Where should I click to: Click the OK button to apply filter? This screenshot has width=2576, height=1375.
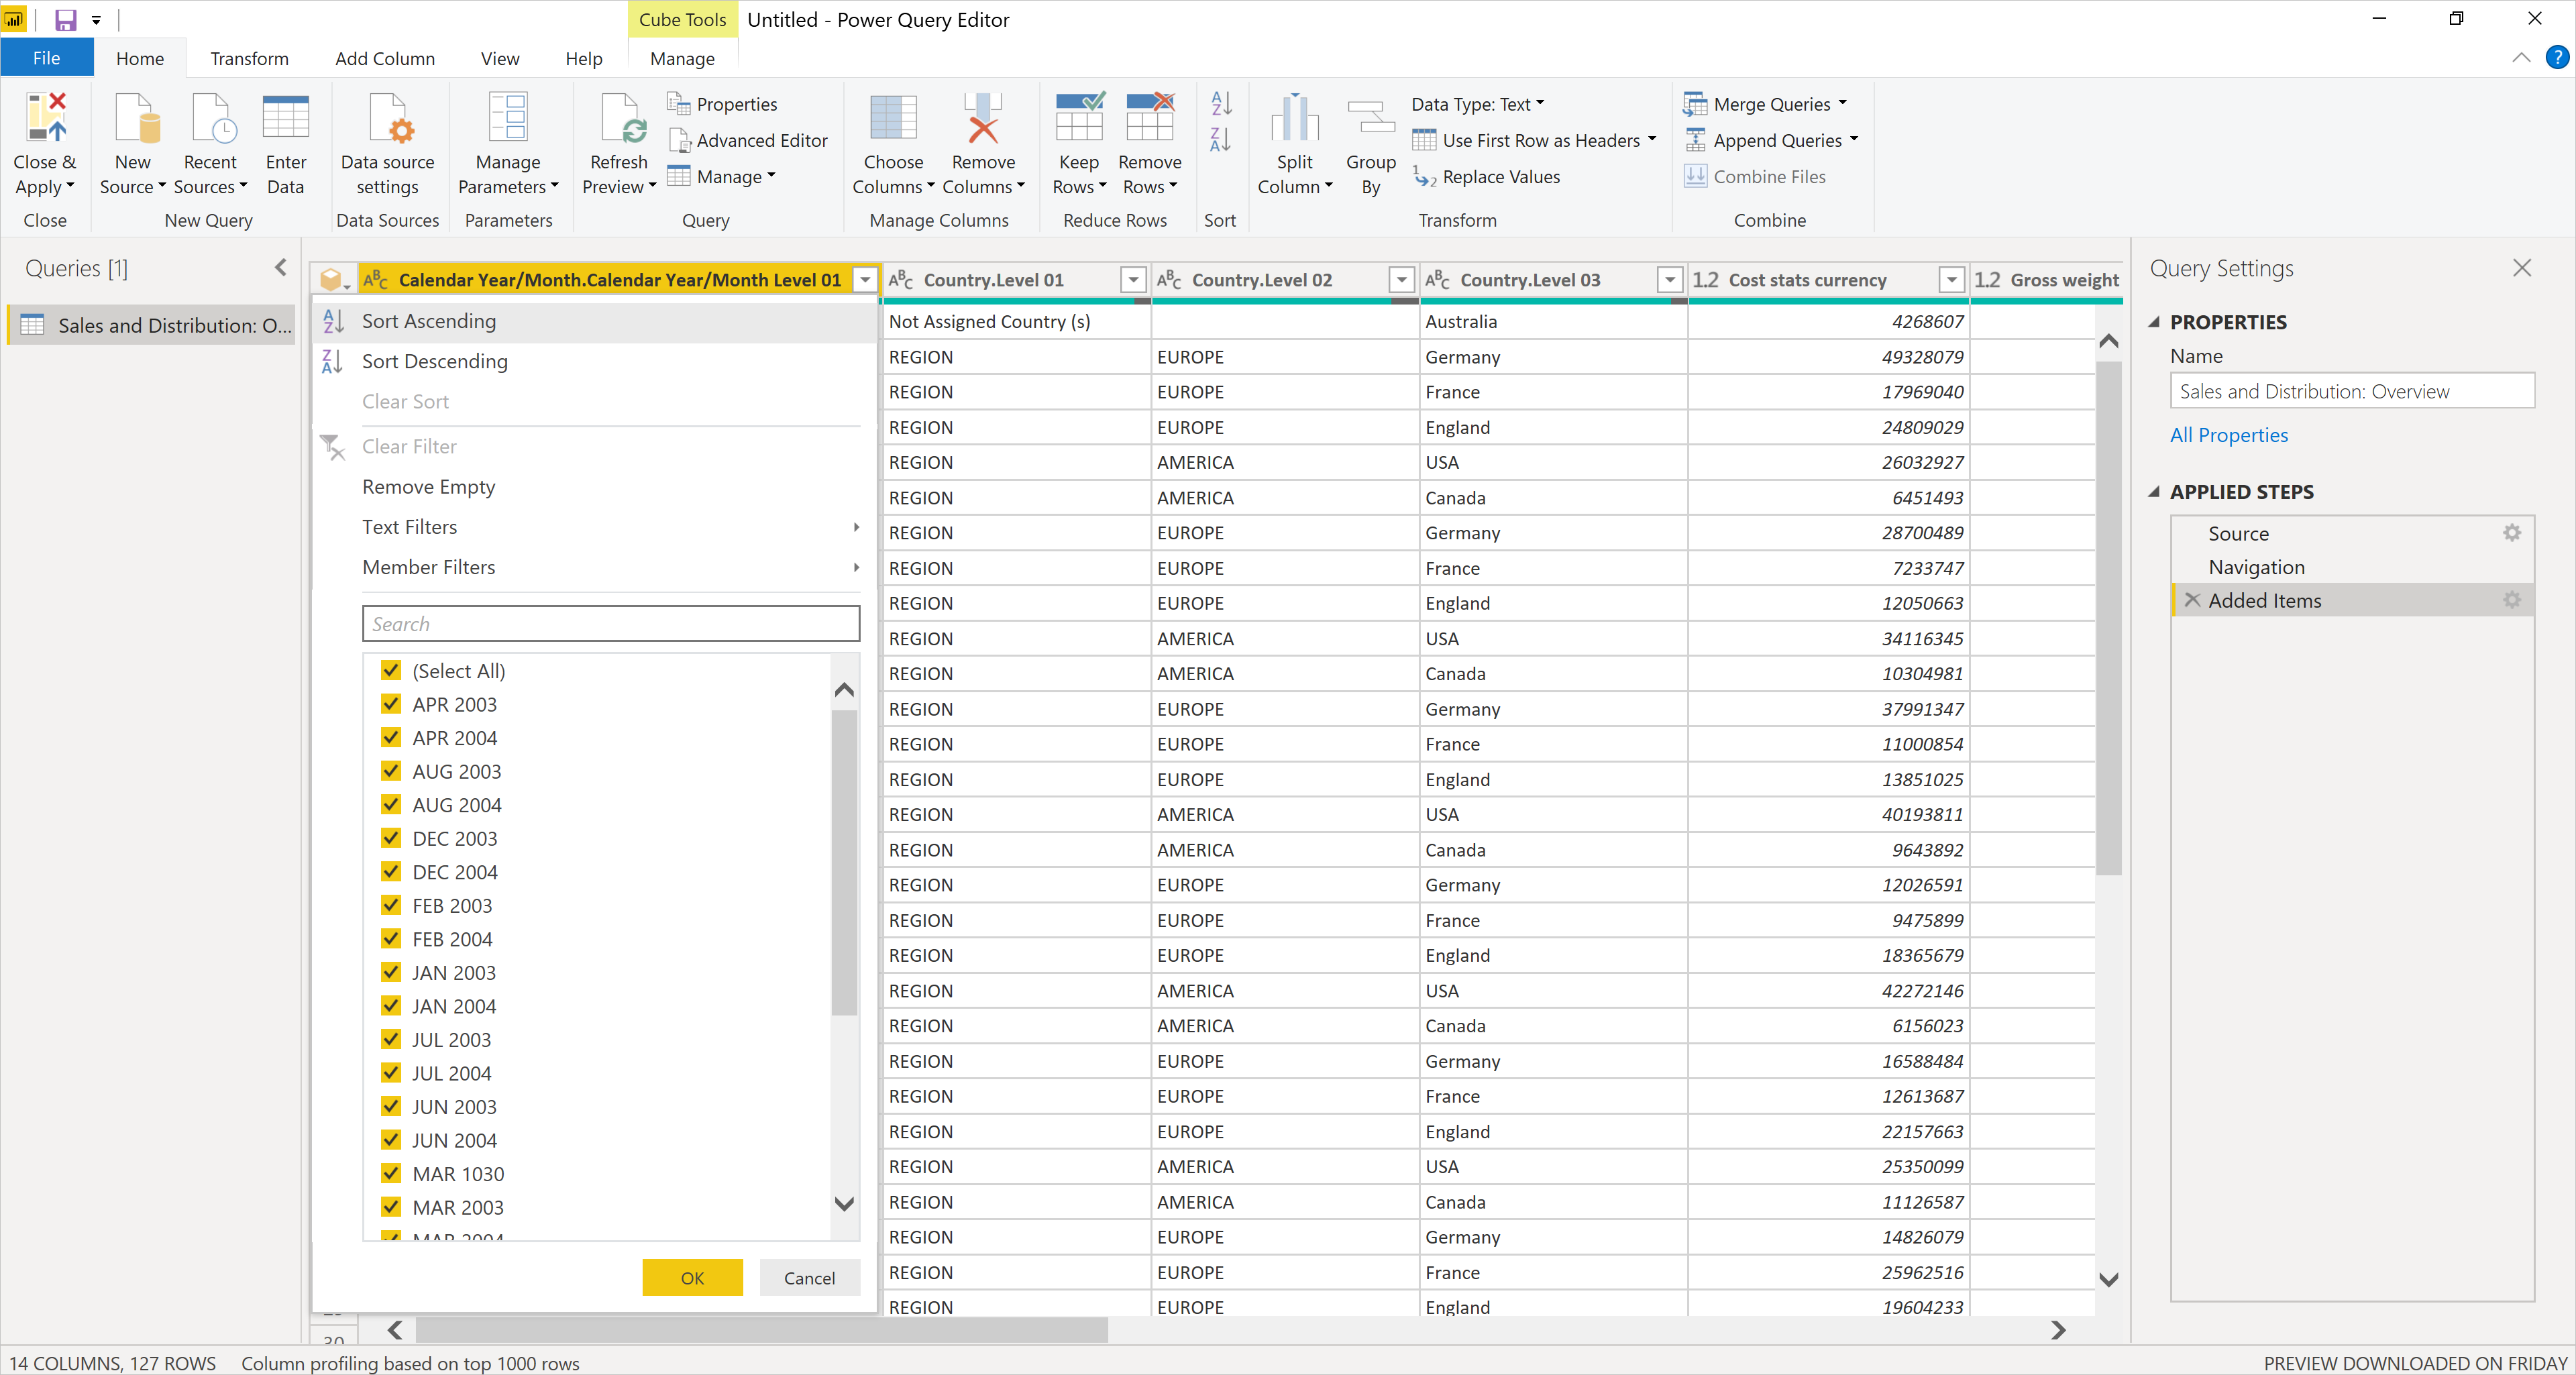coord(692,1278)
